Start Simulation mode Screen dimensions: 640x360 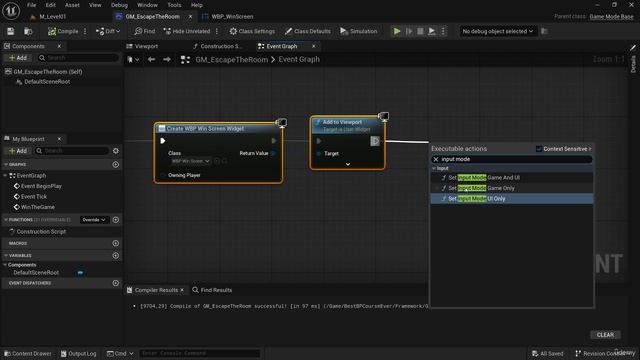358,31
